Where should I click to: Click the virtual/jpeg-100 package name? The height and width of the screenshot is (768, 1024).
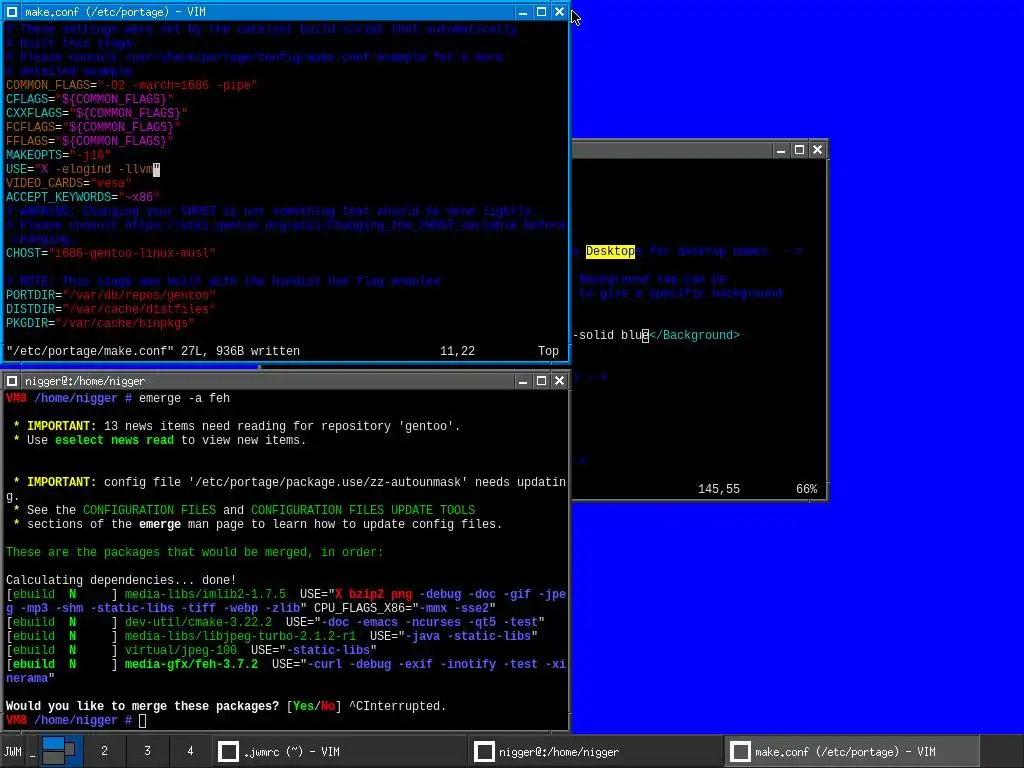click(181, 650)
